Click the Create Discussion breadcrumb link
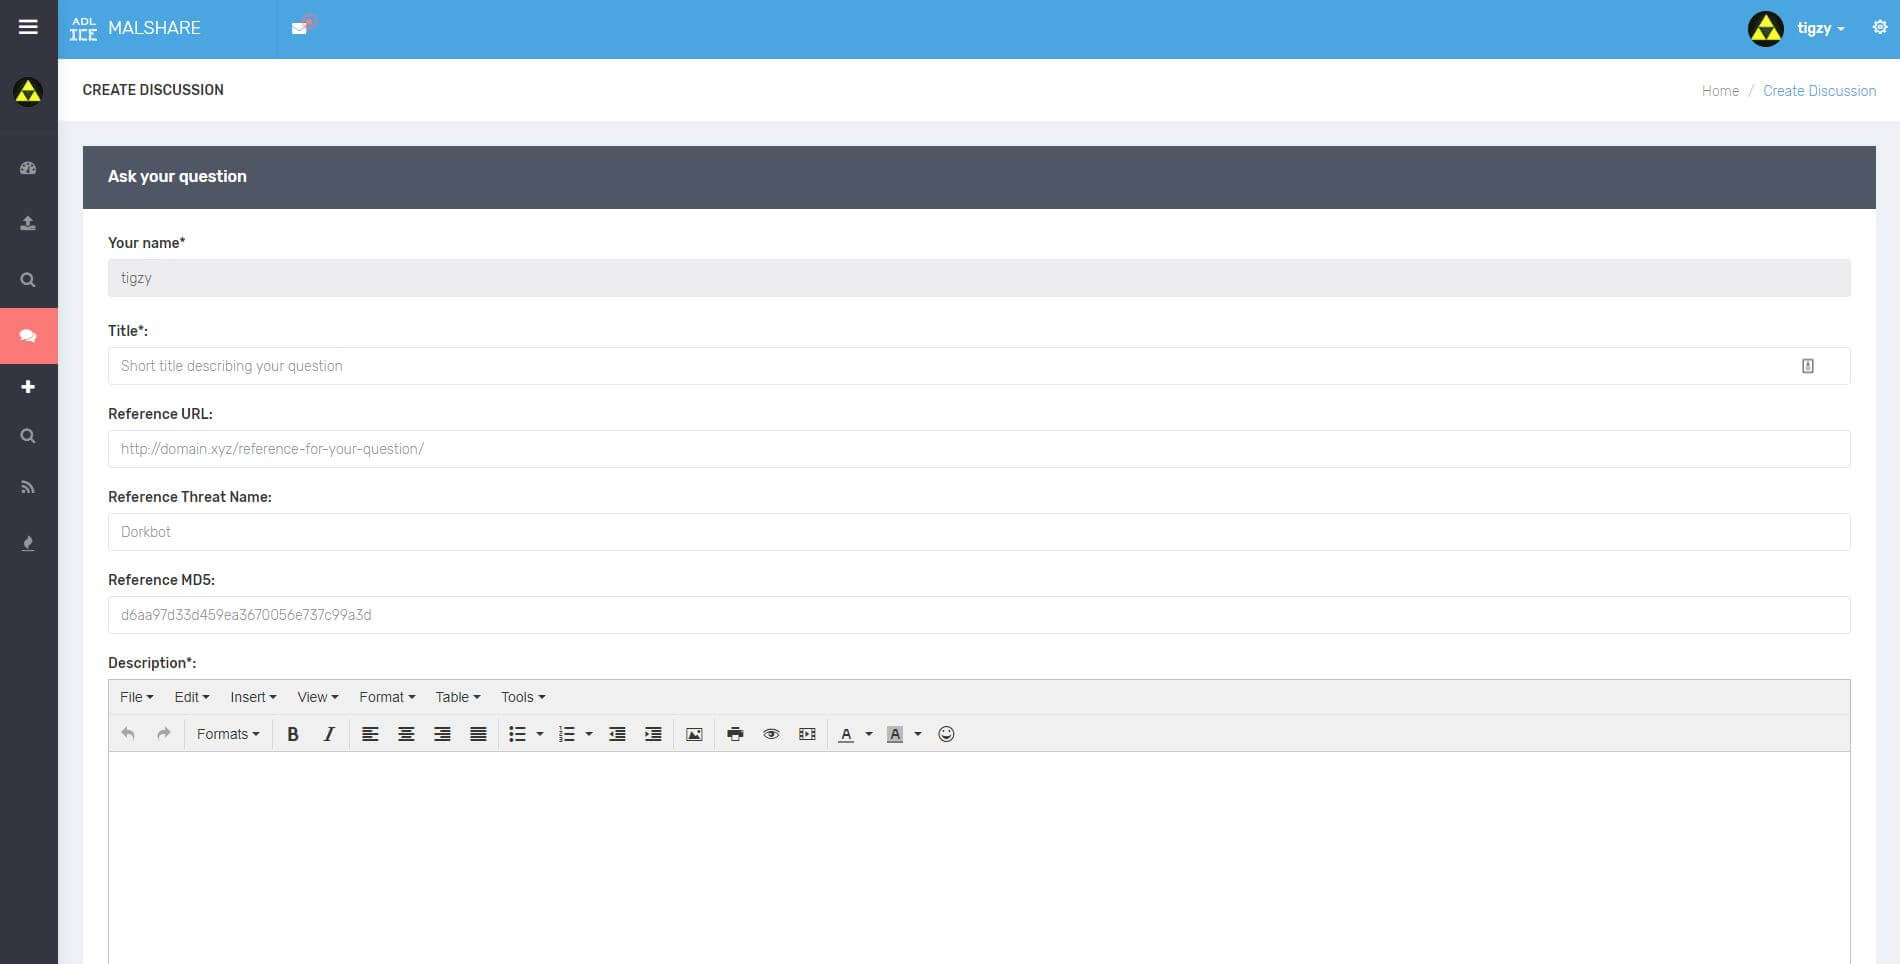1900x964 pixels. [x=1819, y=91]
